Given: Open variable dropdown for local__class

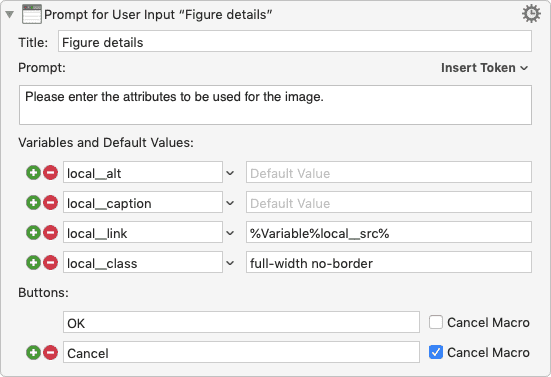Looking at the screenshot, I should click(230, 263).
